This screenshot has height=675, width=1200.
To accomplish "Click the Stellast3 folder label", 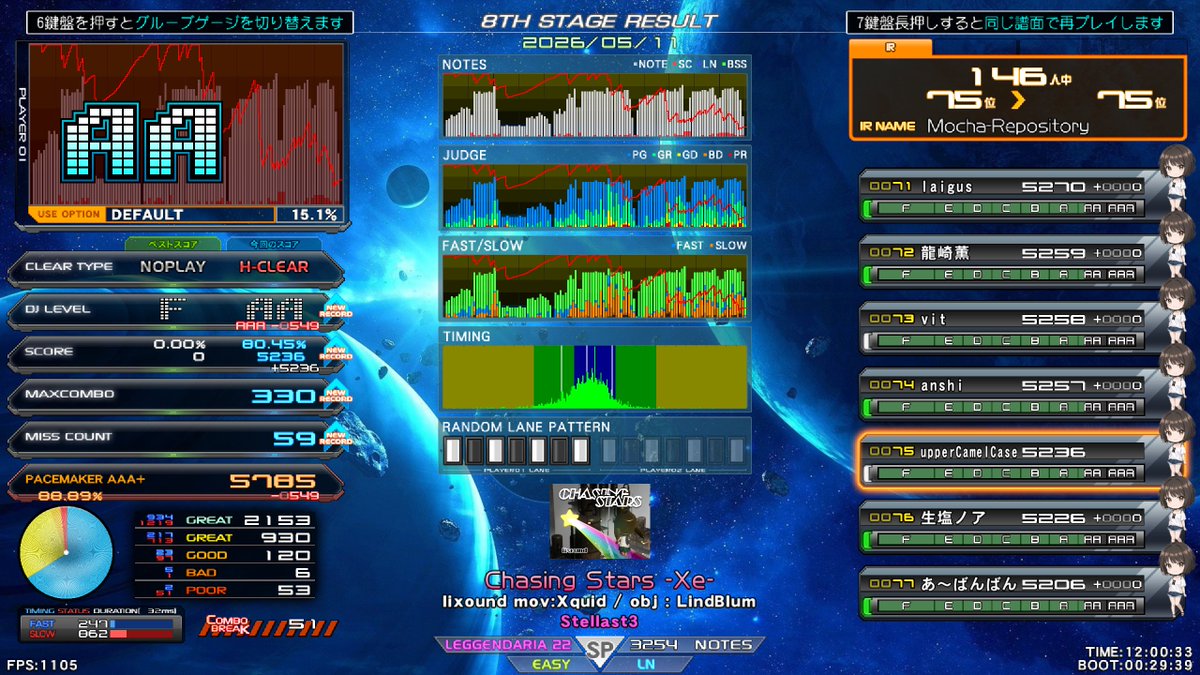I will click(x=600, y=621).
